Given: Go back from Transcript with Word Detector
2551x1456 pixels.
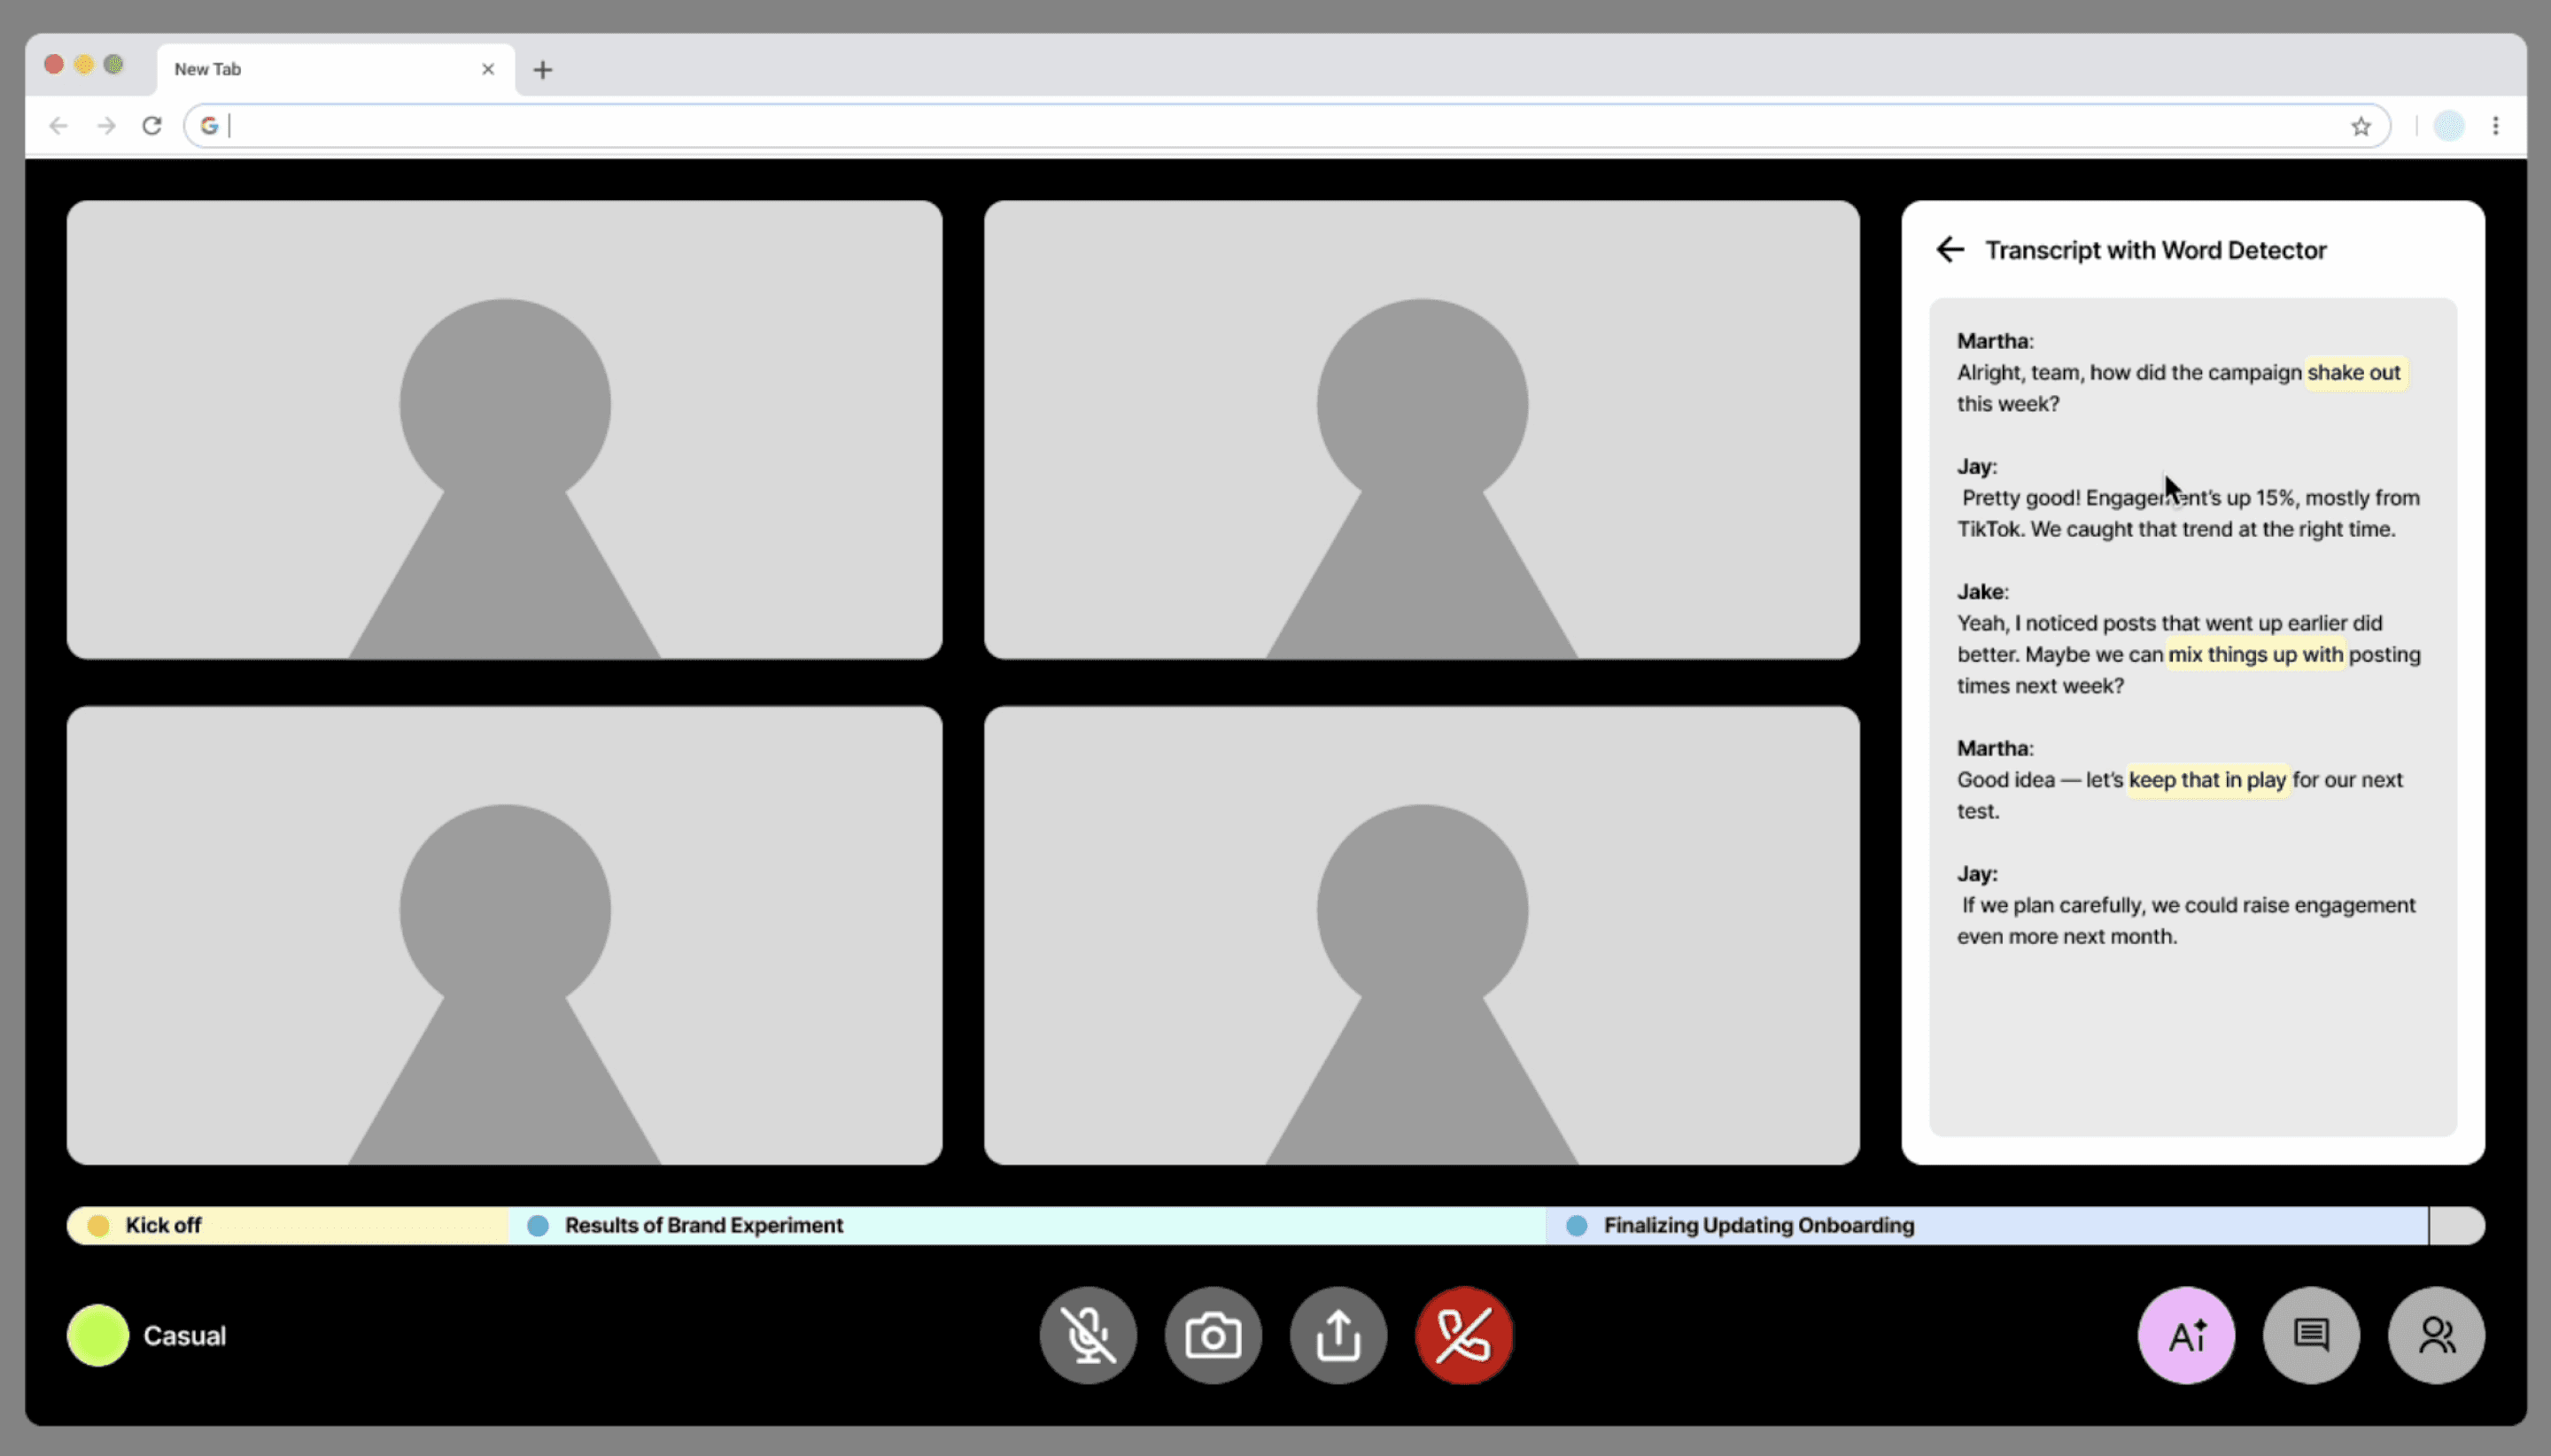Looking at the screenshot, I should pos(1950,250).
